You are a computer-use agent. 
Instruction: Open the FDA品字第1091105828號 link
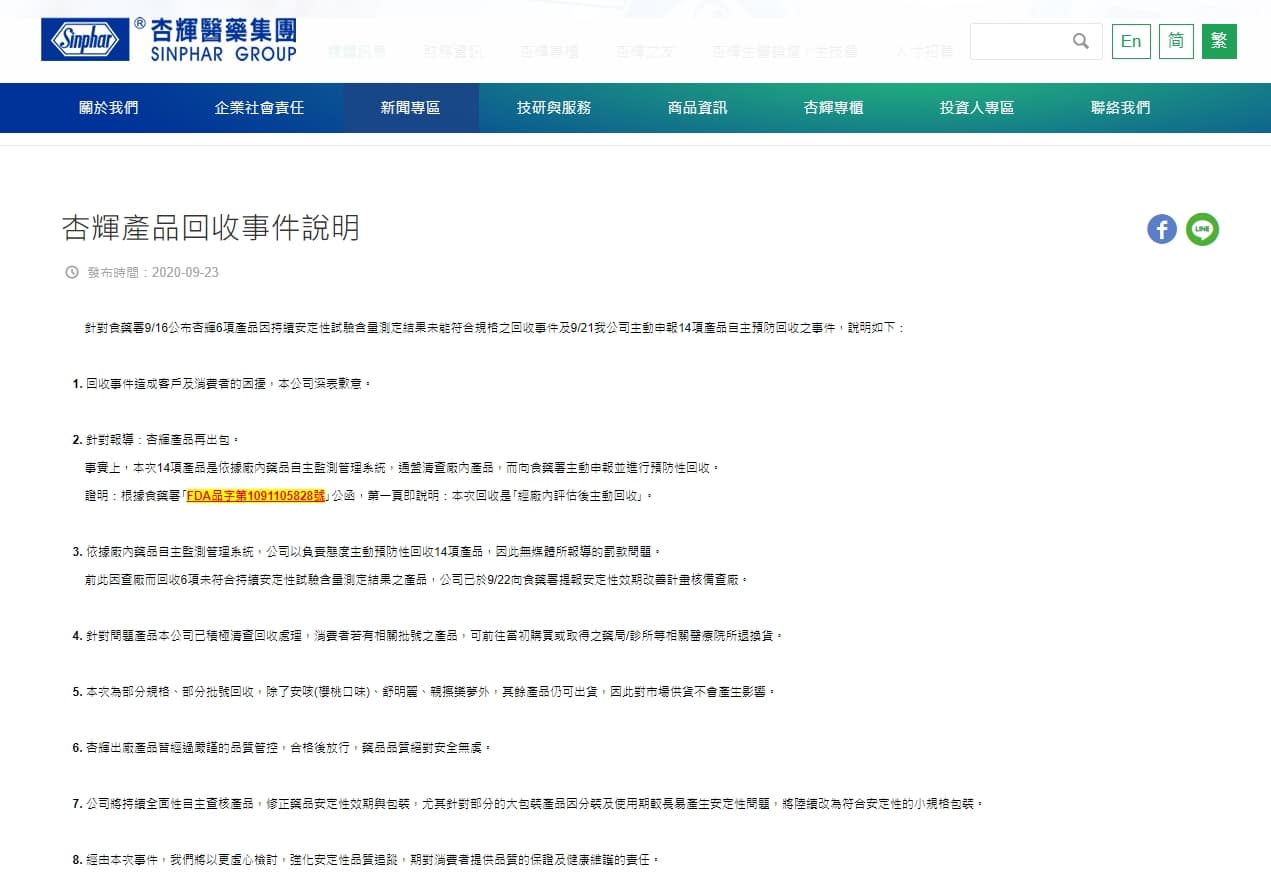pyautogui.click(x=256, y=496)
